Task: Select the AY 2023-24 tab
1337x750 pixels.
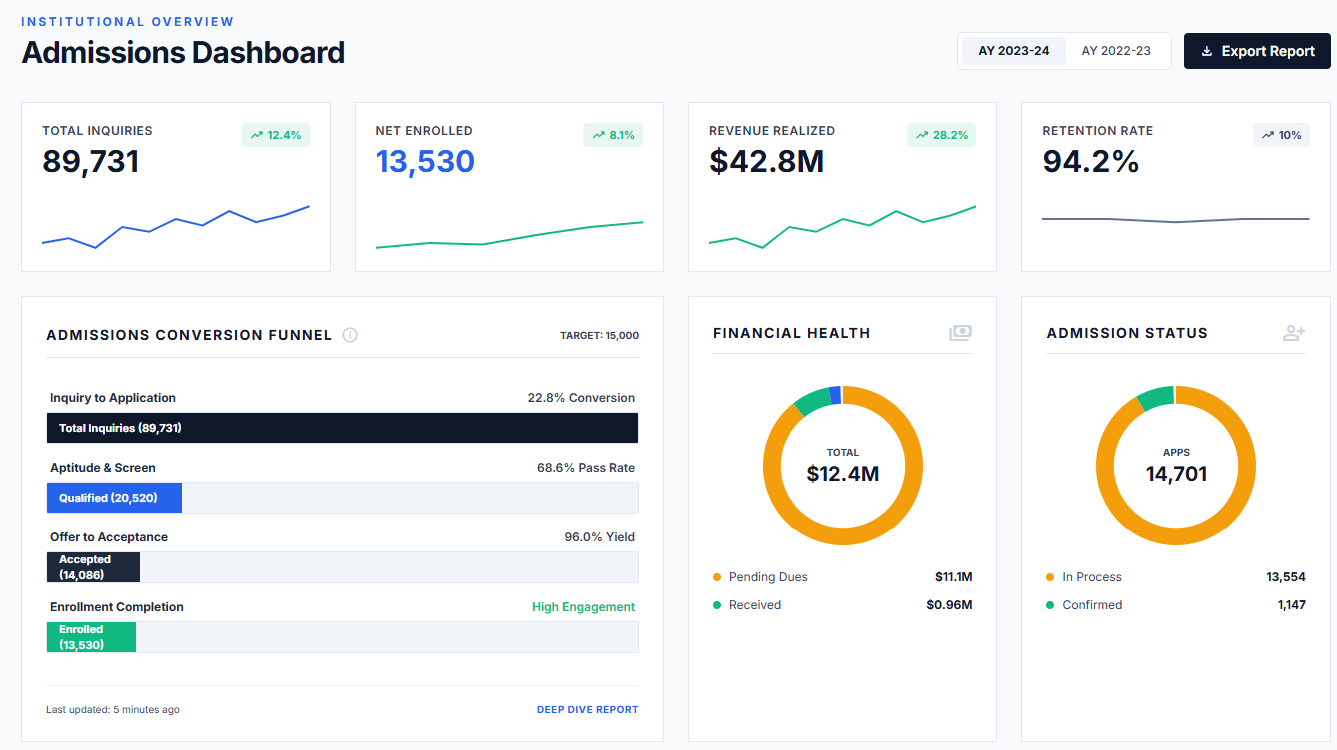Action: tap(1013, 51)
